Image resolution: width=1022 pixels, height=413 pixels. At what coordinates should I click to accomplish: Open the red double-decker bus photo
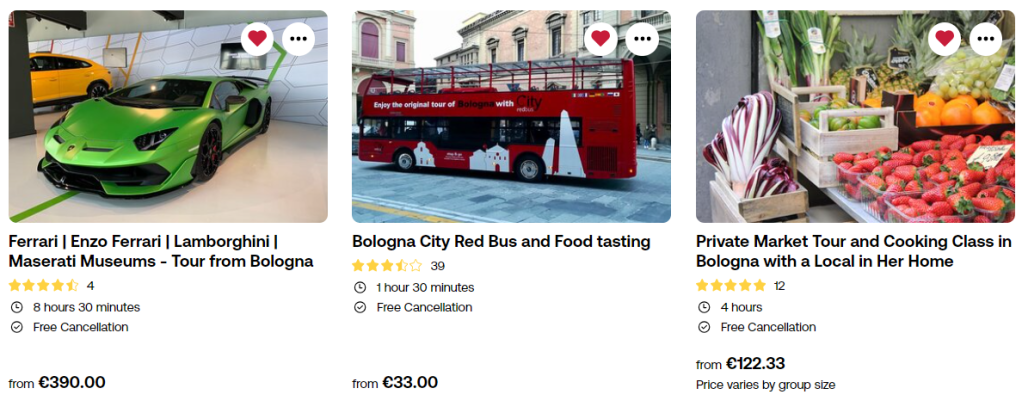coord(511,130)
